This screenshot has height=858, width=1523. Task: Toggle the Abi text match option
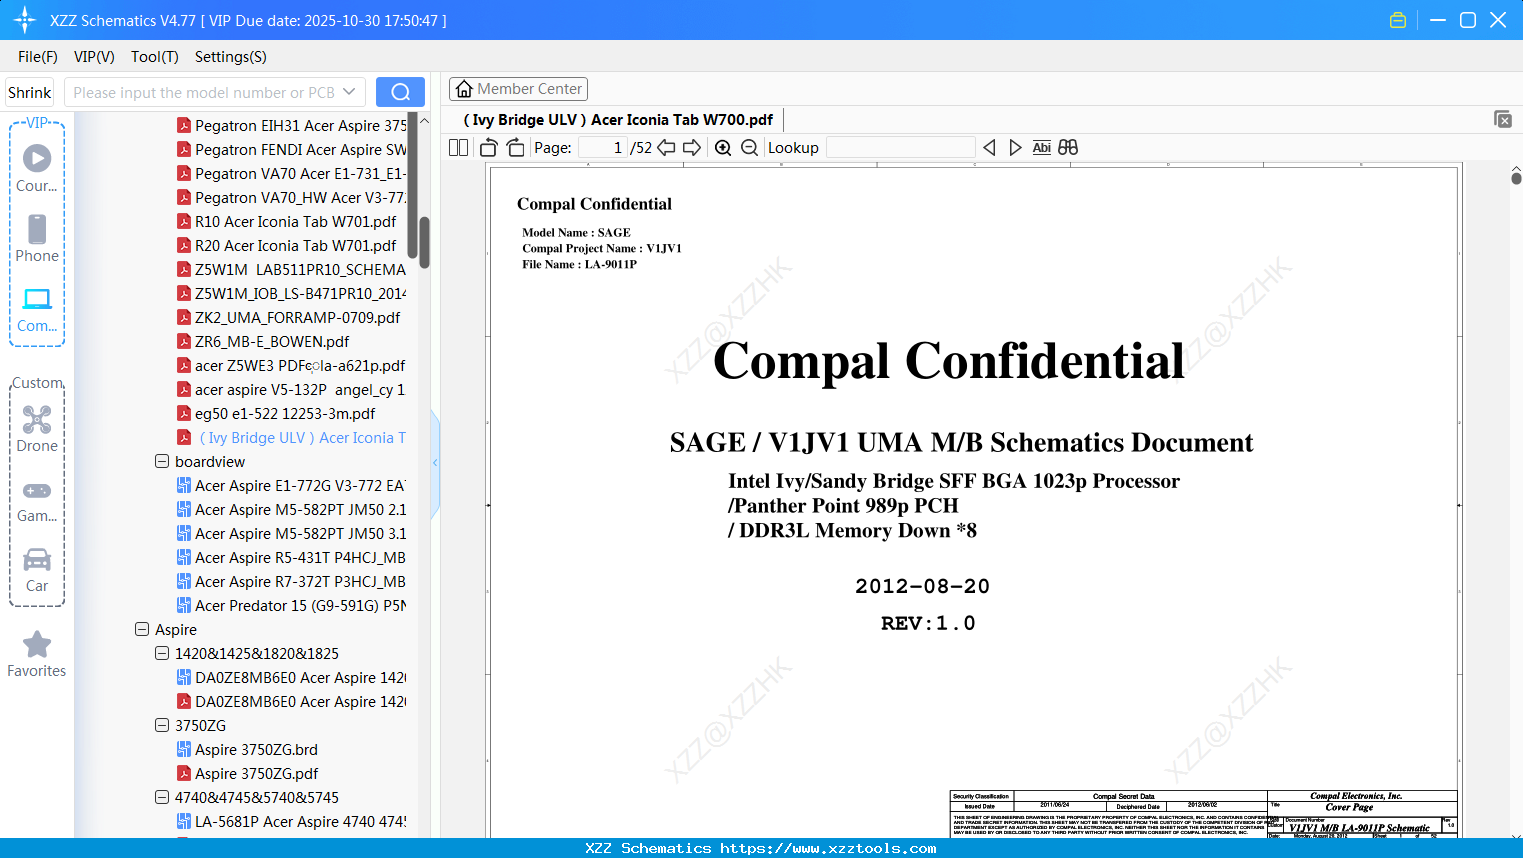(x=1042, y=148)
